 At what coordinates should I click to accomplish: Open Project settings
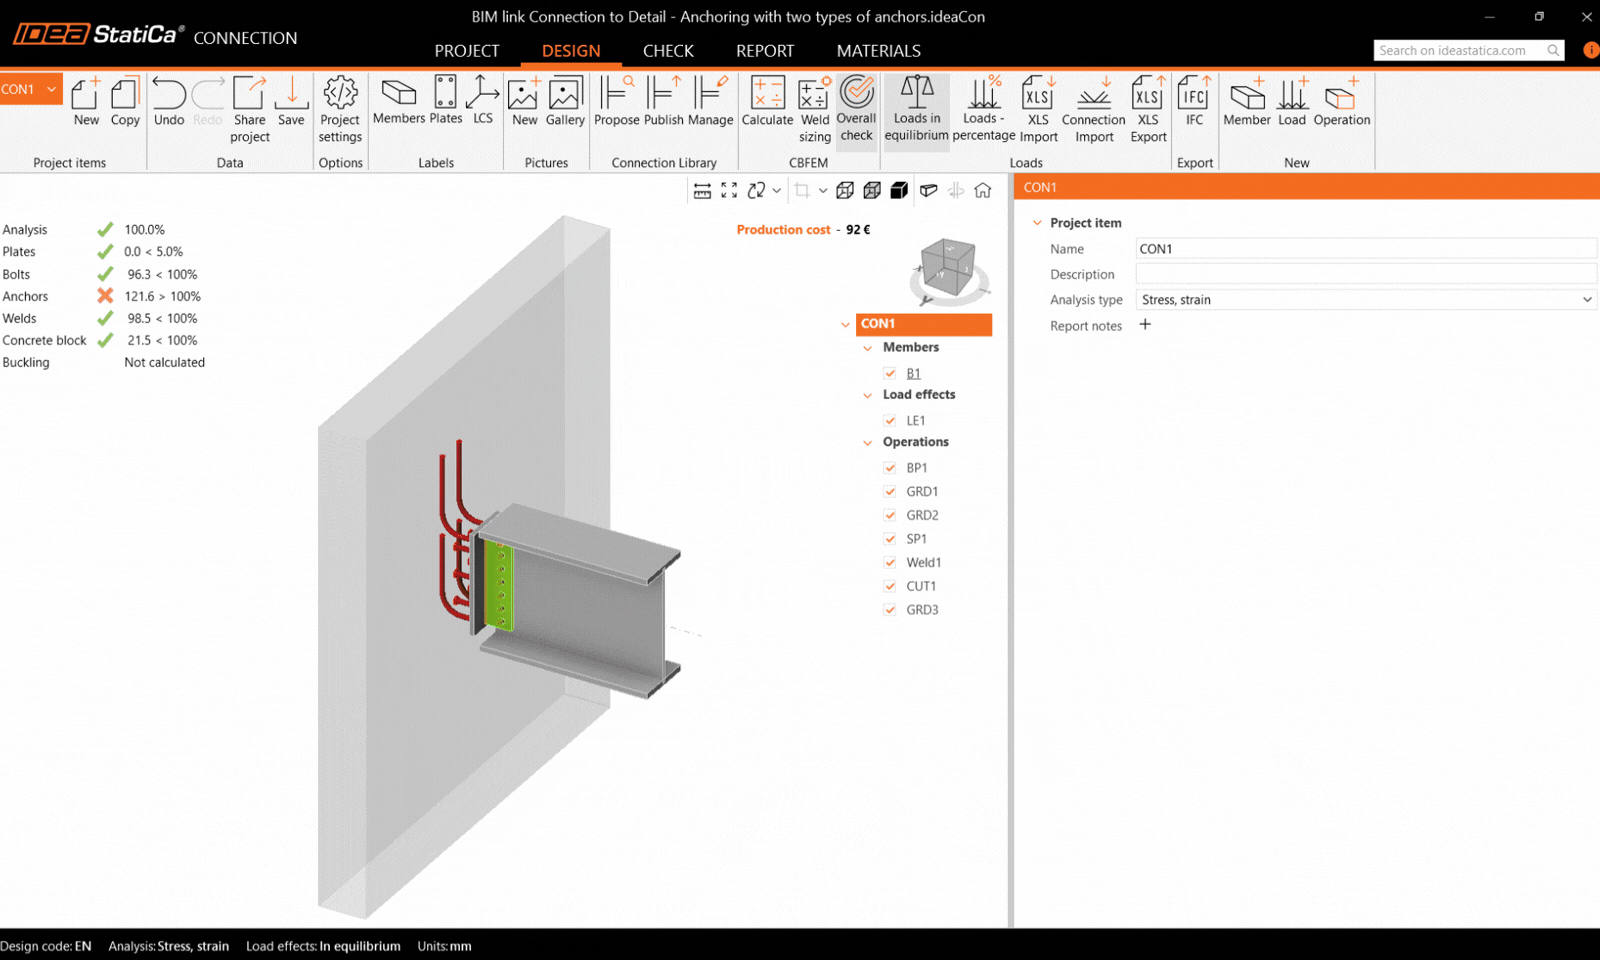pos(340,108)
